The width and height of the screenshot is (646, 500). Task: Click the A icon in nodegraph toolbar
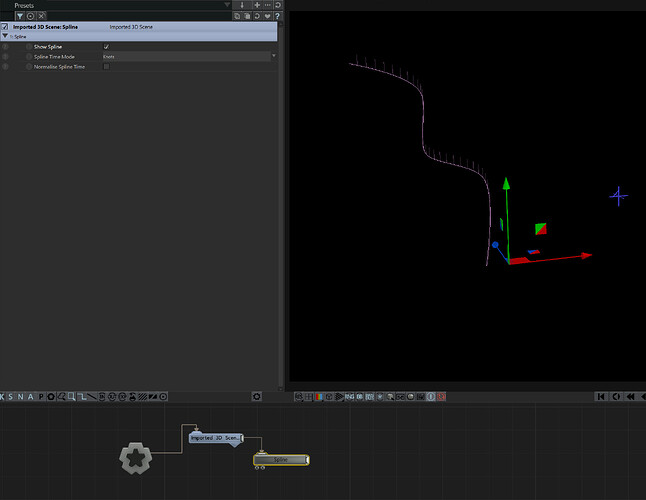pos(30,397)
